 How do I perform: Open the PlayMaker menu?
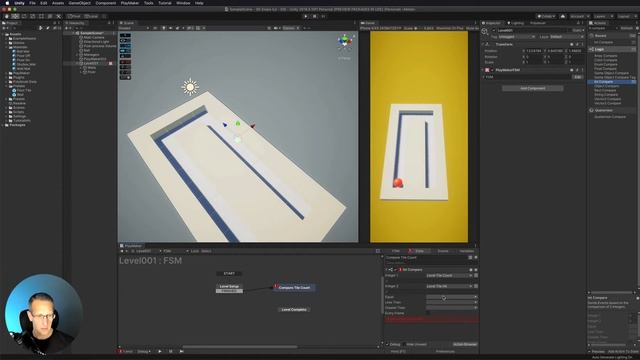[130, 3]
